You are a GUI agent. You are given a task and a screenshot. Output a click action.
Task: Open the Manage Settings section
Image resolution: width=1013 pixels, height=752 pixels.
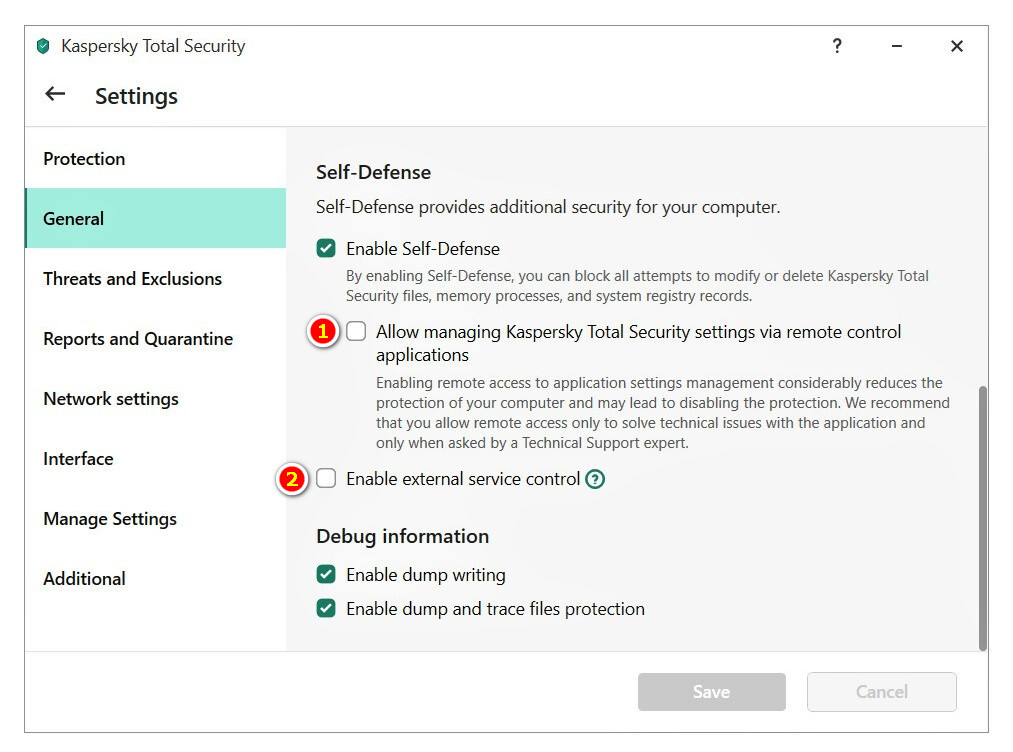(x=155, y=519)
